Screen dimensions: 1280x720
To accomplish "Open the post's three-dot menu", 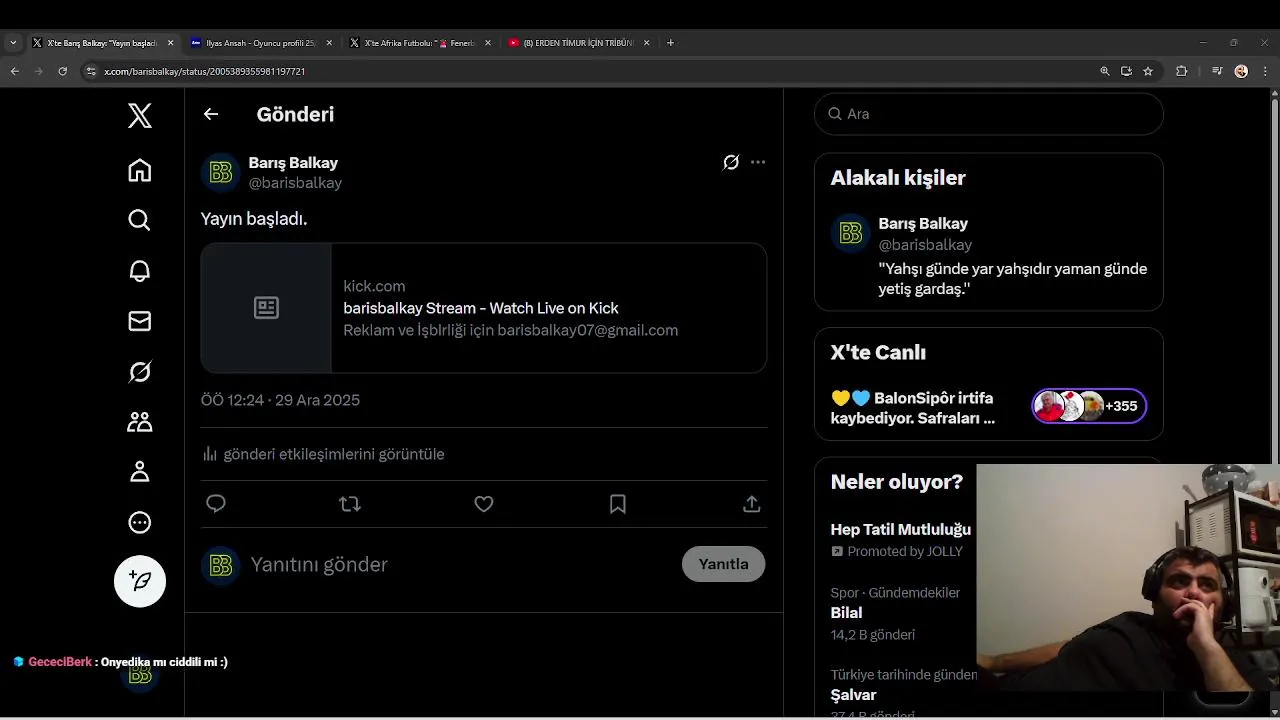I will pyautogui.click(x=758, y=162).
